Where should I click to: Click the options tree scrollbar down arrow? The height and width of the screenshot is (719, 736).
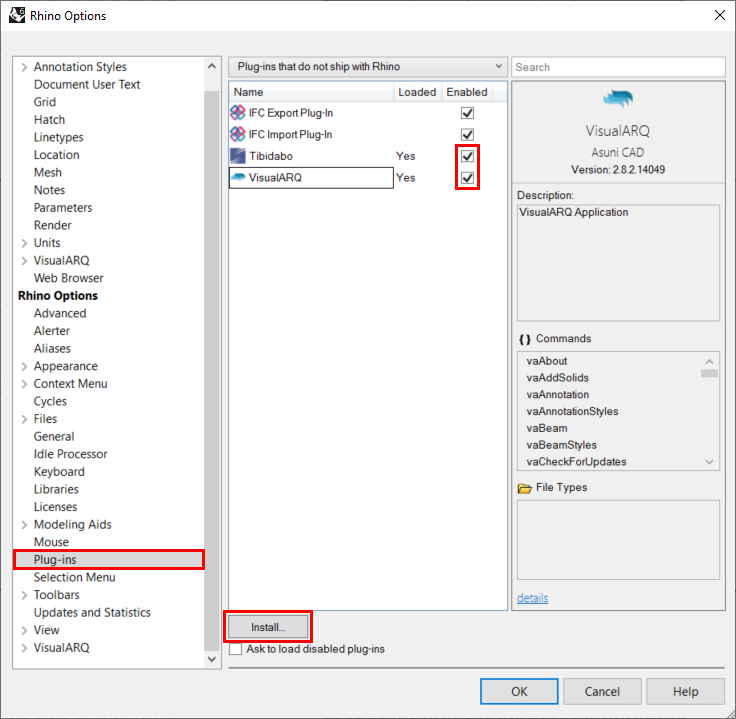[212, 659]
